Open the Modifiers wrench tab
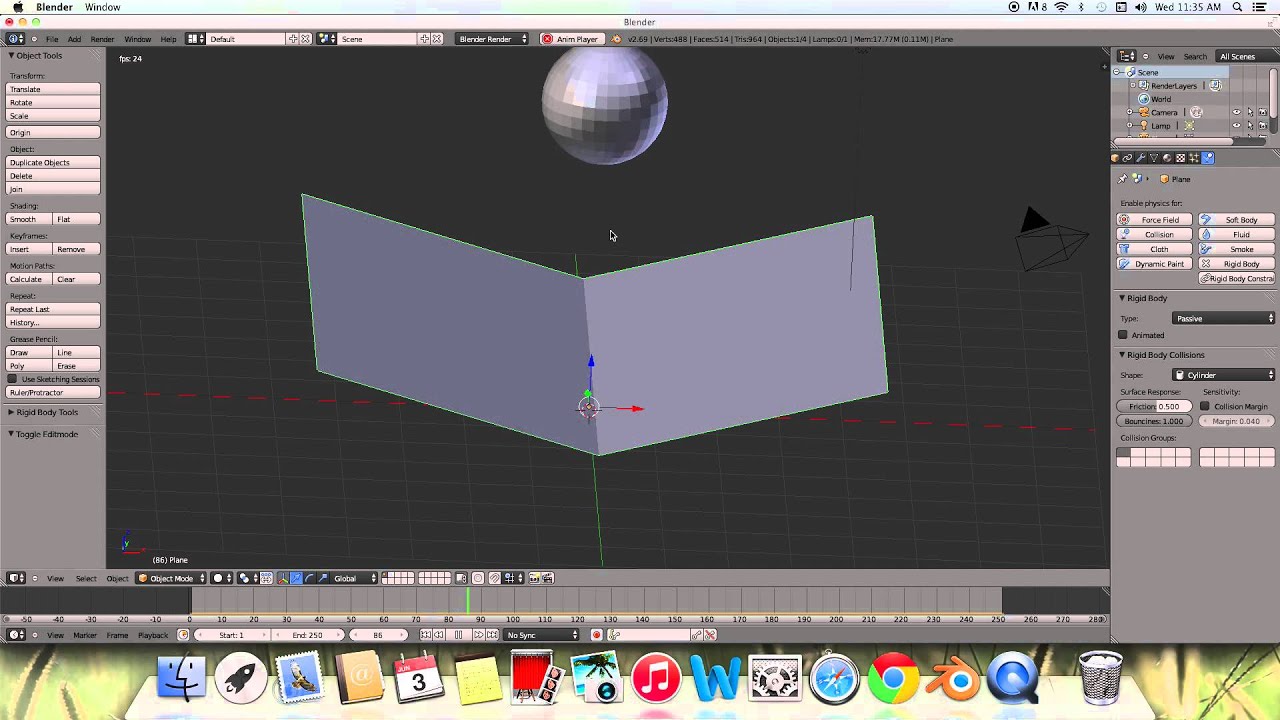 tap(1140, 158)
